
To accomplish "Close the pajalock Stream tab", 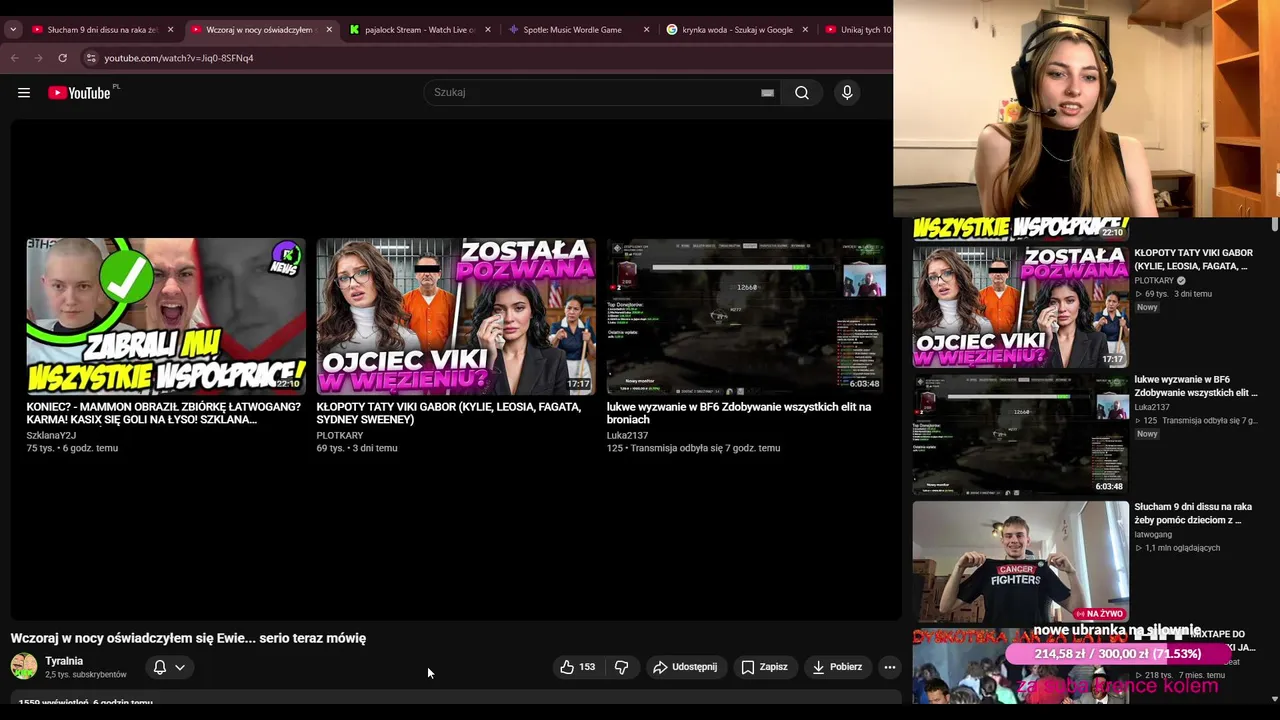I will click(x=488, y=30).
